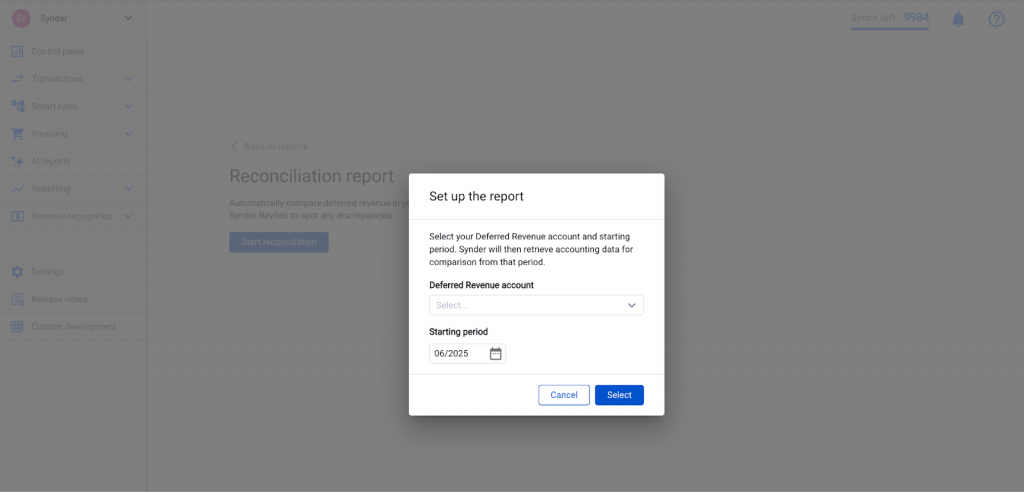The height and width of the screenshot is (492, 1024).
Task: Click the Starting period date field
Action: click(458, 353)
